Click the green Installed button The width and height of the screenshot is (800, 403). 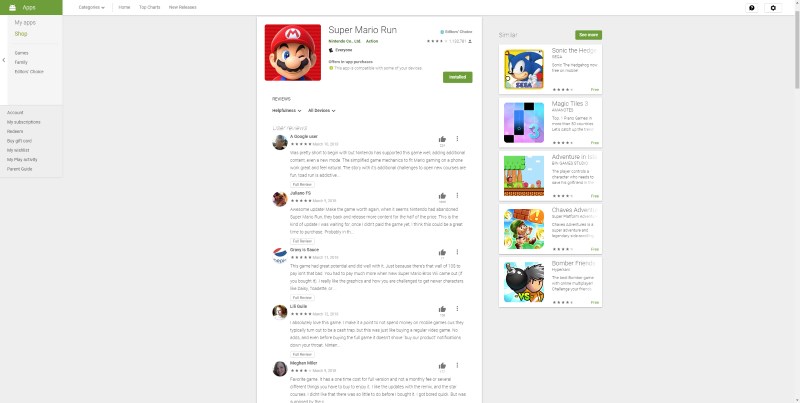[458, 77]
